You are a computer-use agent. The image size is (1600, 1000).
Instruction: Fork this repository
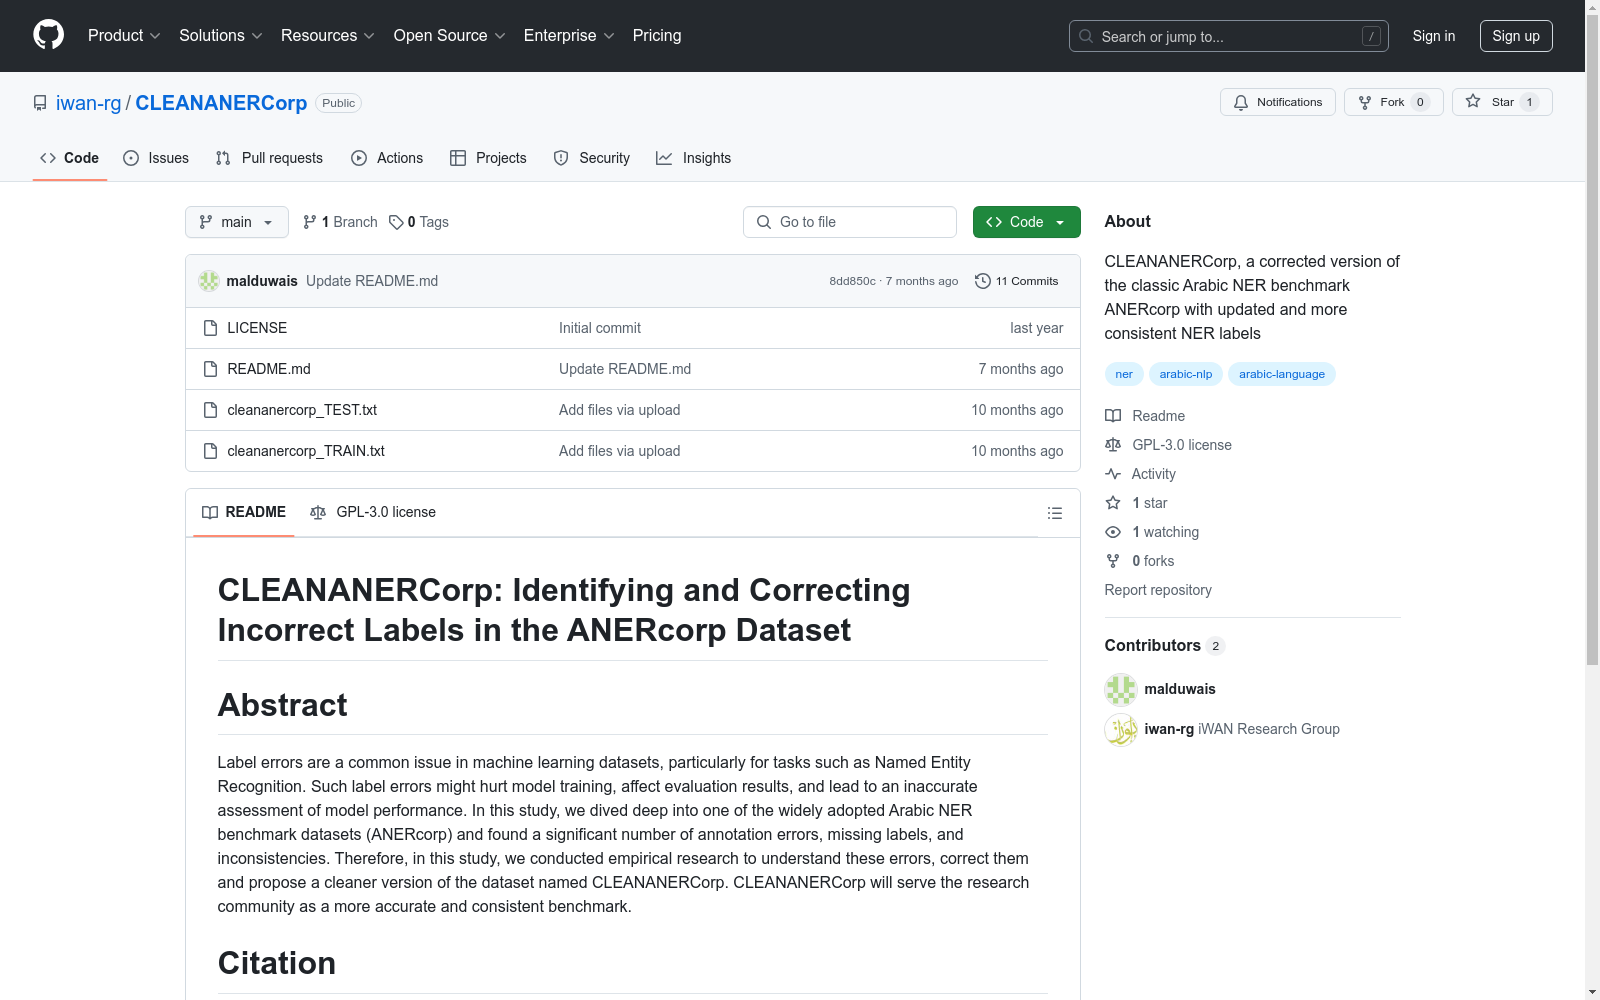point(1393,102)
